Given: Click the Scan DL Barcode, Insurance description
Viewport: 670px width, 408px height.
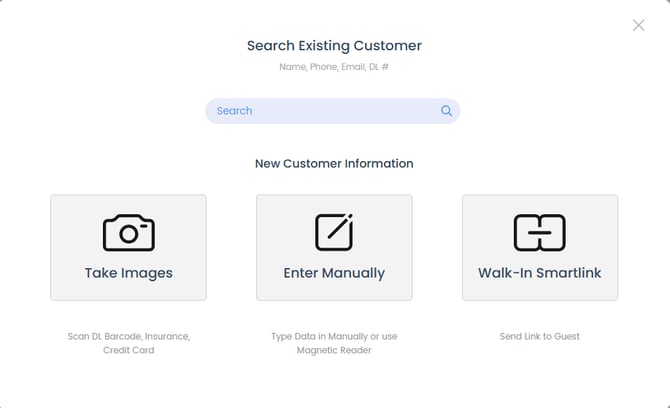Looking at the screenshot, I should [x=128, y=336].
